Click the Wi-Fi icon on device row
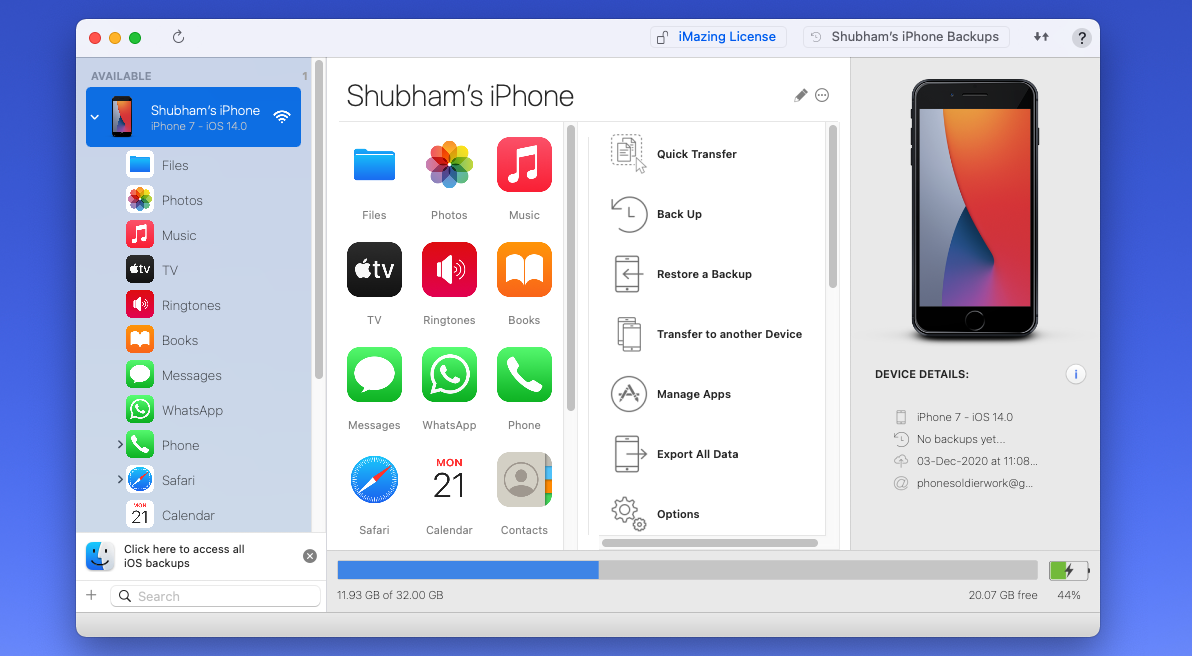The width and height of the screenshot is (1192, 656). [x=282, y=117]
